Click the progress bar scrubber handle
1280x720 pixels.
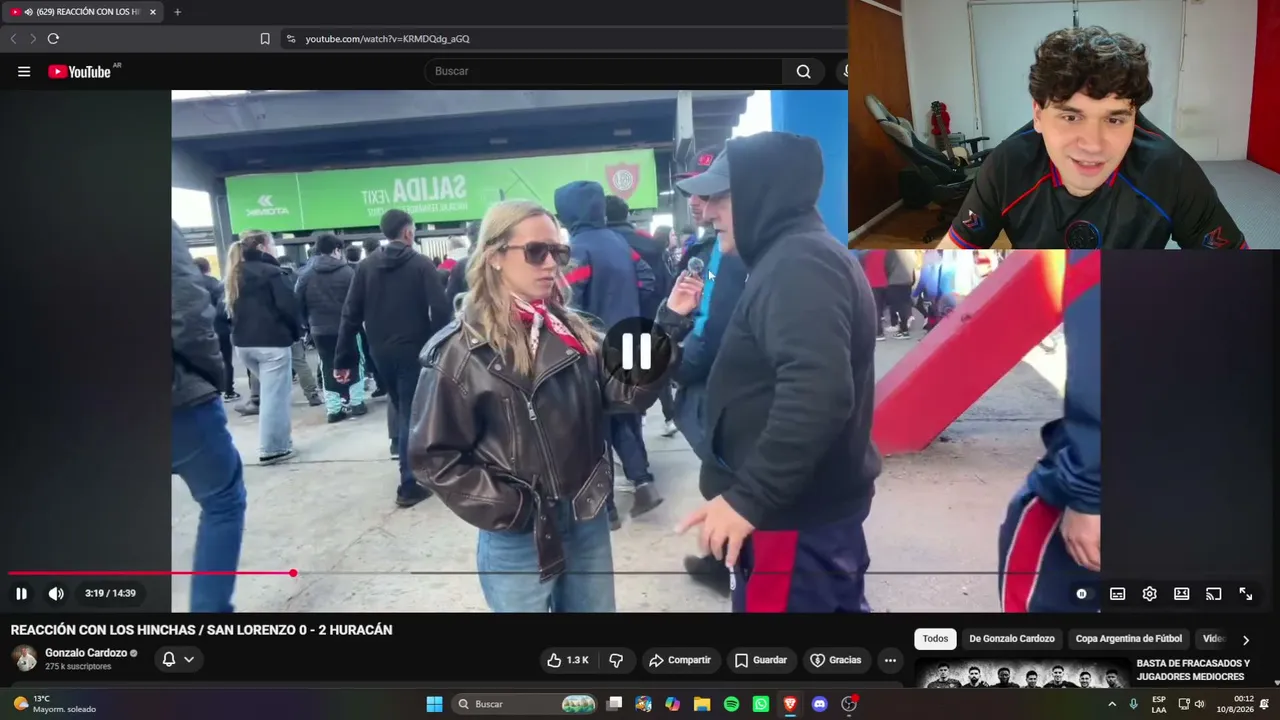coord(293,573)
